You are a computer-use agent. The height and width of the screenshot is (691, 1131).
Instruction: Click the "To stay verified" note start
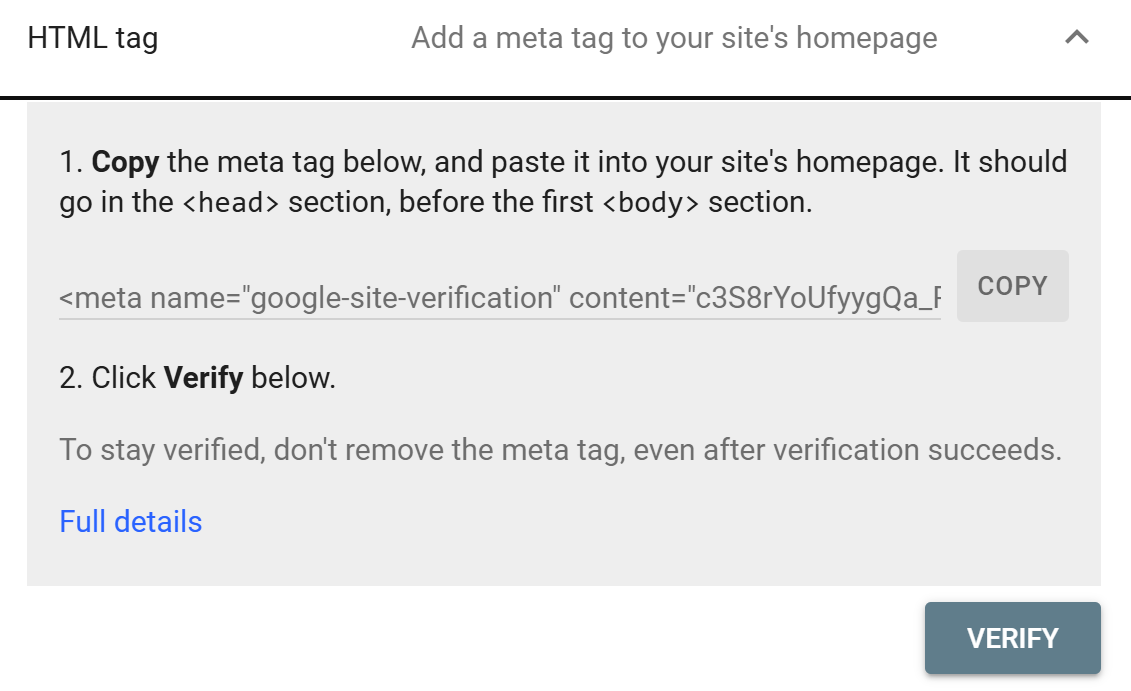tap(158, 450)
